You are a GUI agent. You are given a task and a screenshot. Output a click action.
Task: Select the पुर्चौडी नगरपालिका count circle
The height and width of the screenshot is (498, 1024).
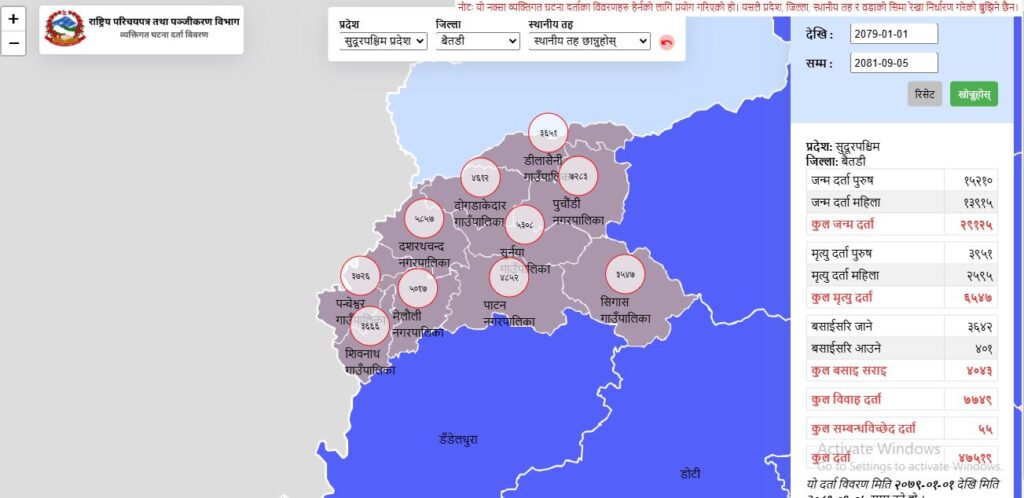click(578, 176)
